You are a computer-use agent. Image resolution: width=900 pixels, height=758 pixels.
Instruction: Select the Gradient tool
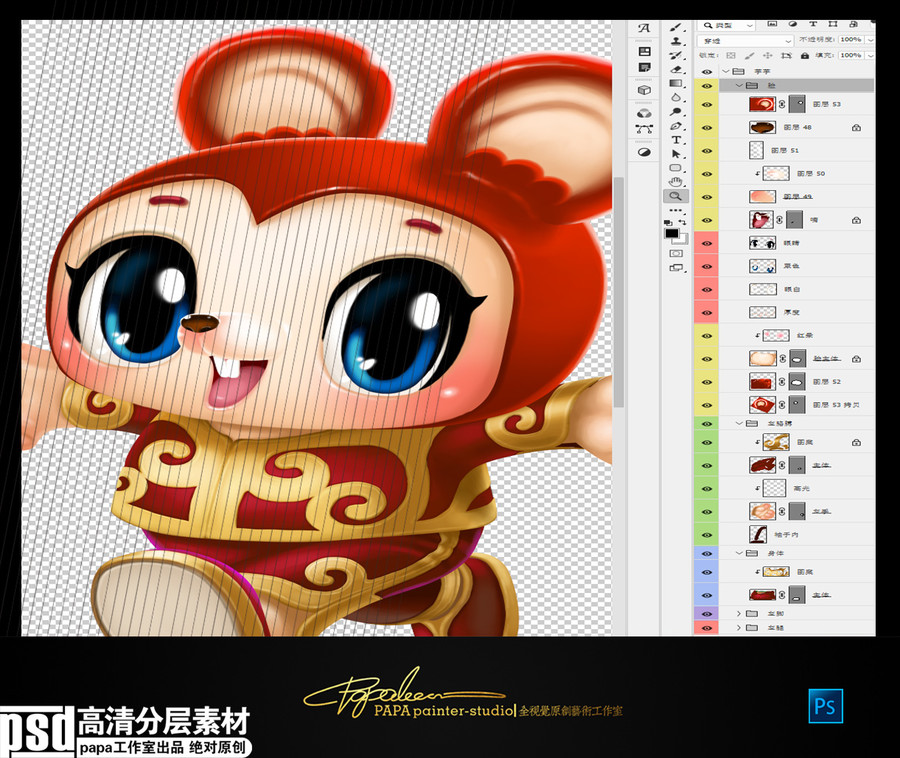676,84
